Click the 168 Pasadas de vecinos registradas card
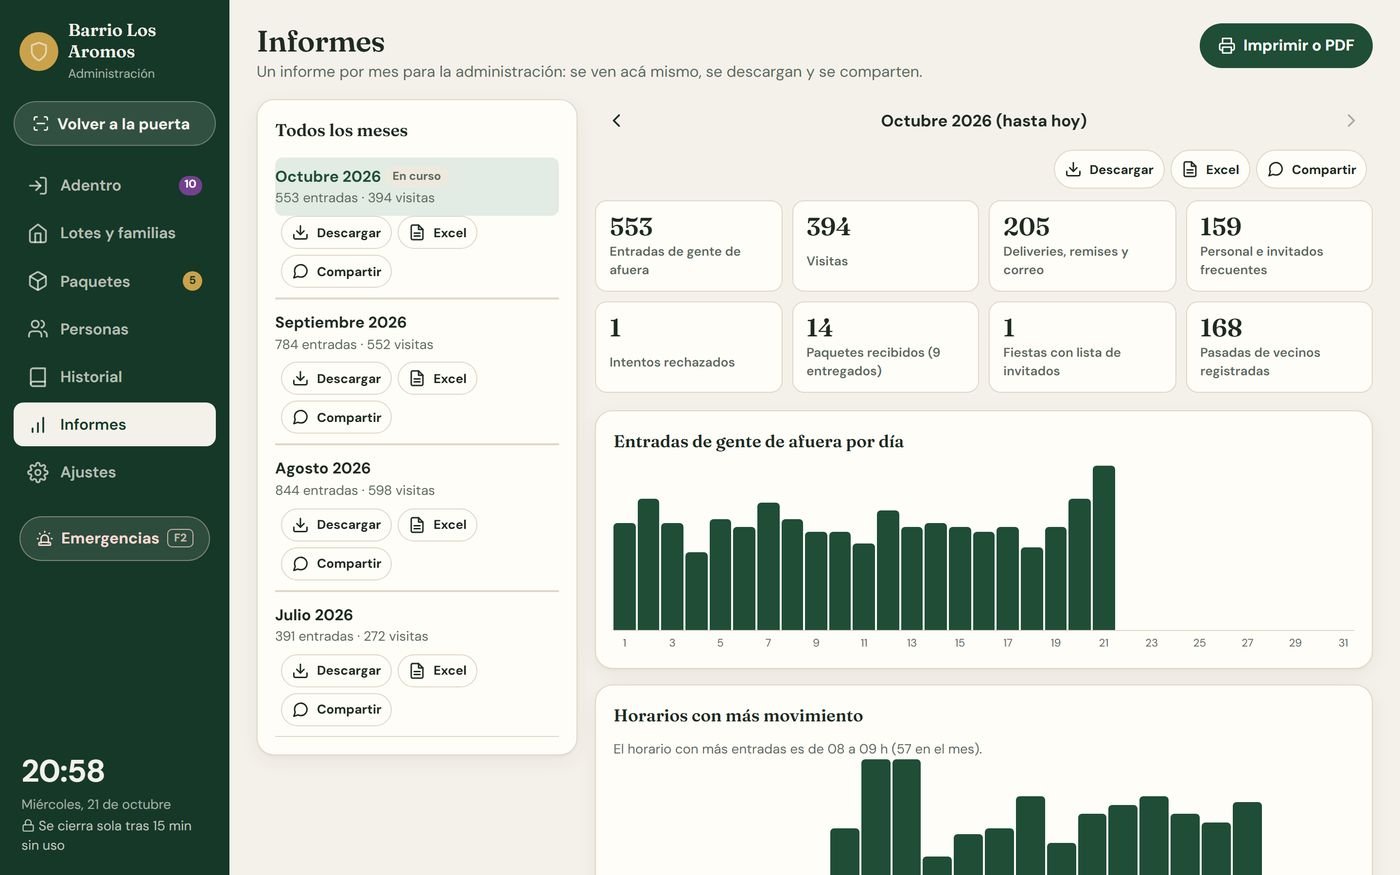 coord(1279,347)
